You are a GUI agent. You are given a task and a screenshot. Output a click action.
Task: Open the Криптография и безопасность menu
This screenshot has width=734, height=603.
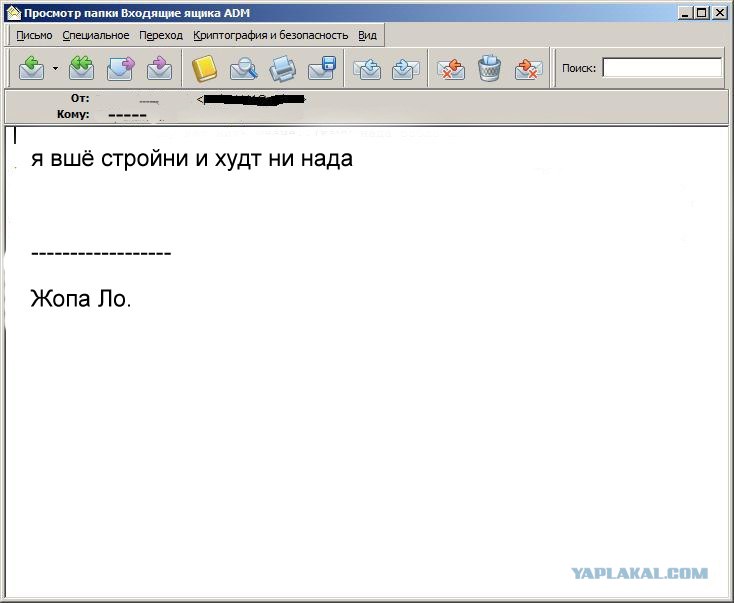(271, 36)
